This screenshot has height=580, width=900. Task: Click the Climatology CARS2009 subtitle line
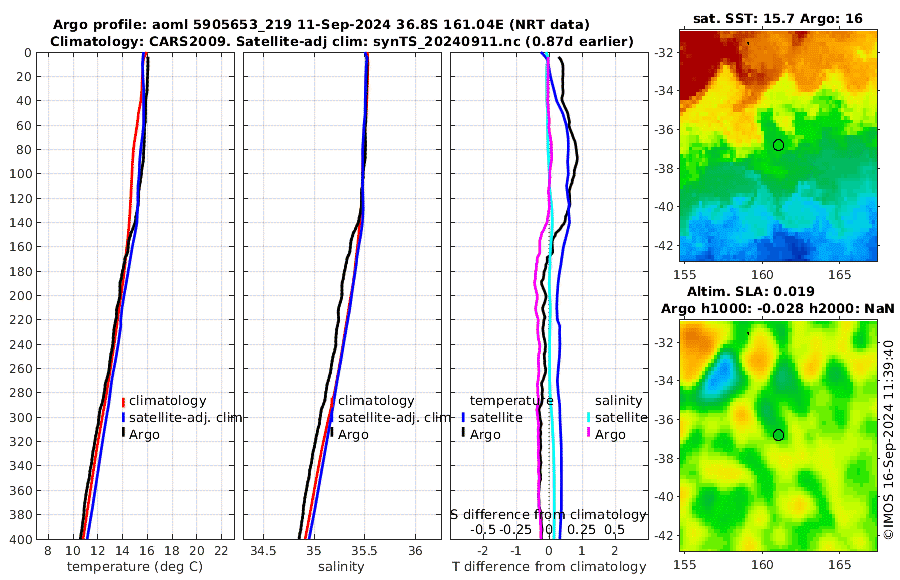[x=342, y=41]
